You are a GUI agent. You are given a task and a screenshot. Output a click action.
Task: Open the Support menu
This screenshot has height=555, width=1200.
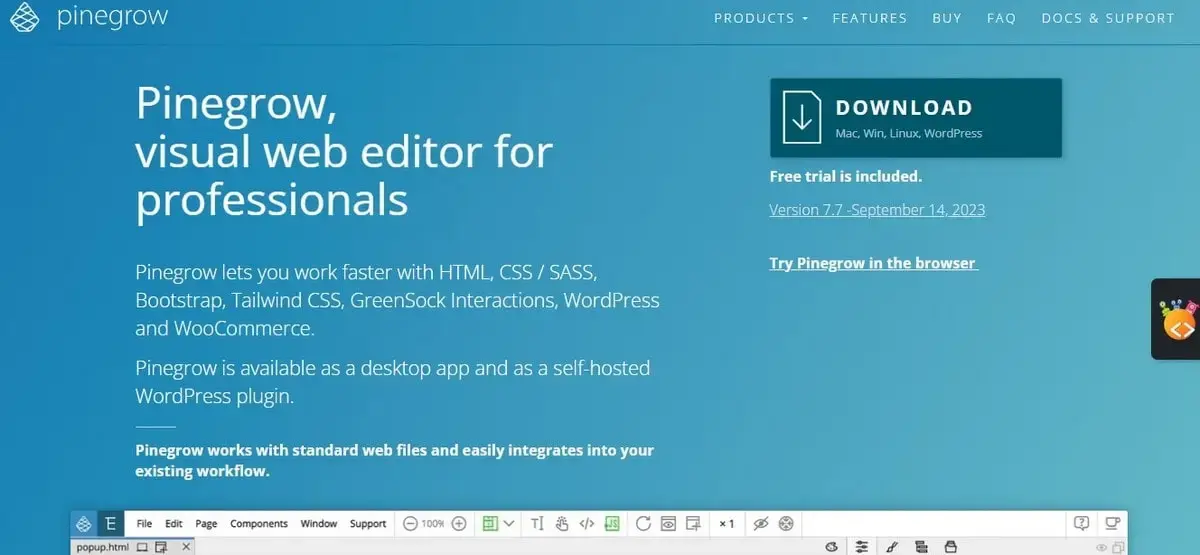[x=368, y=524]
